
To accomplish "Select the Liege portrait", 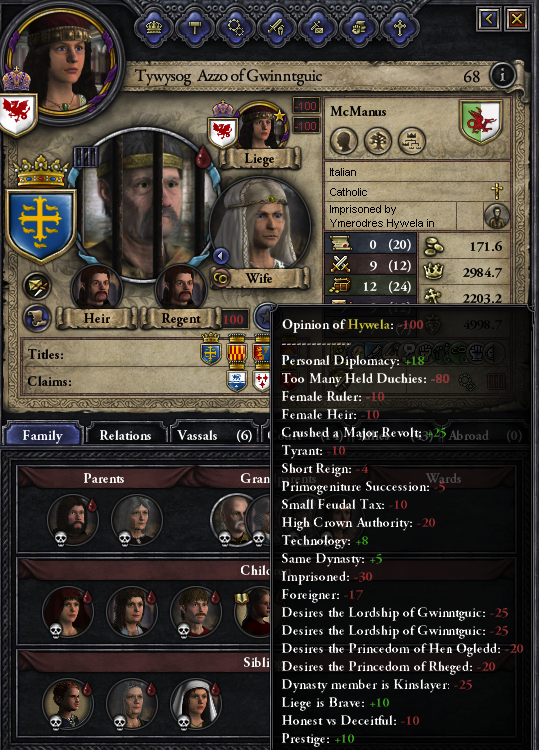I will pyautogui.click(x=260, y=127).
